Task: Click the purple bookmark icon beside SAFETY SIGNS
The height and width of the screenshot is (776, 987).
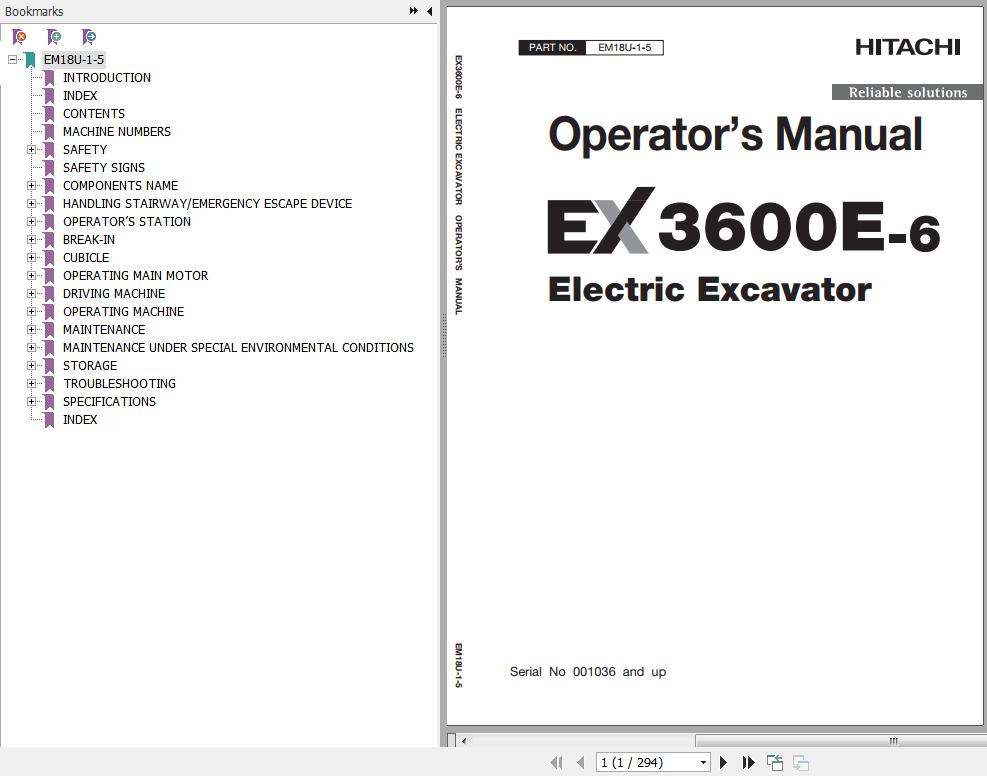Action: 49,168
